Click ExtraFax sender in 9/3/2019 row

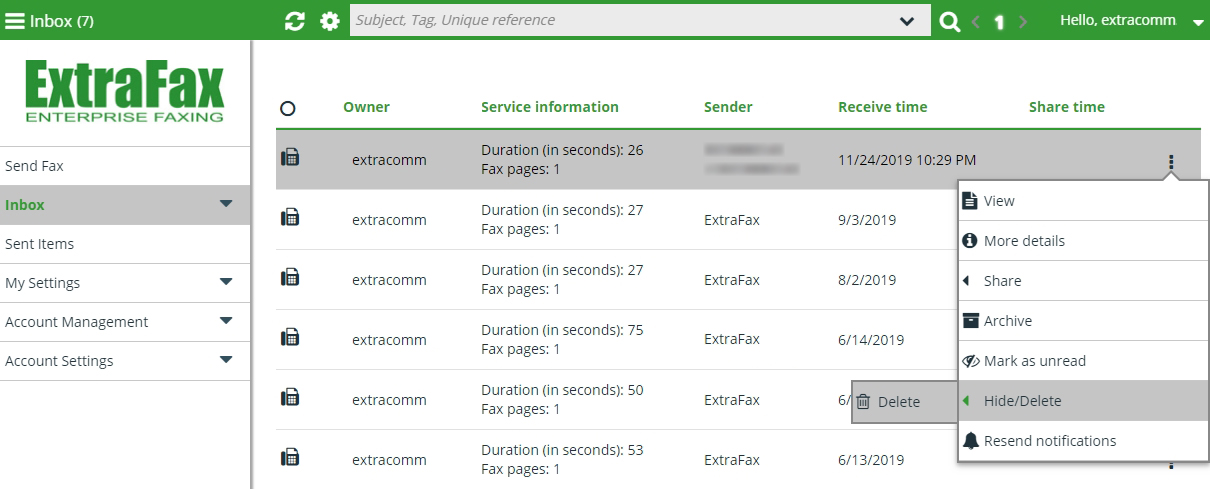[732, 220]
